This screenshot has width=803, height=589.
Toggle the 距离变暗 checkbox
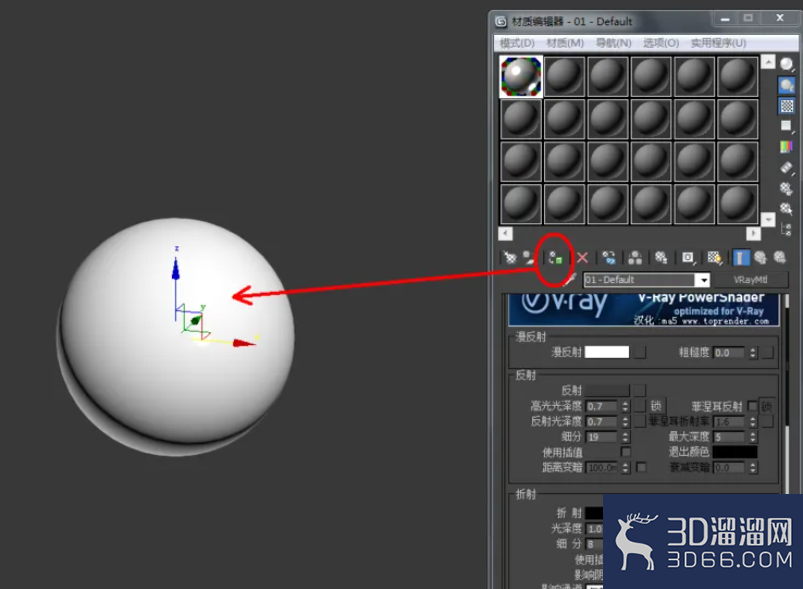pyautogui.click(x=641, y=467)
